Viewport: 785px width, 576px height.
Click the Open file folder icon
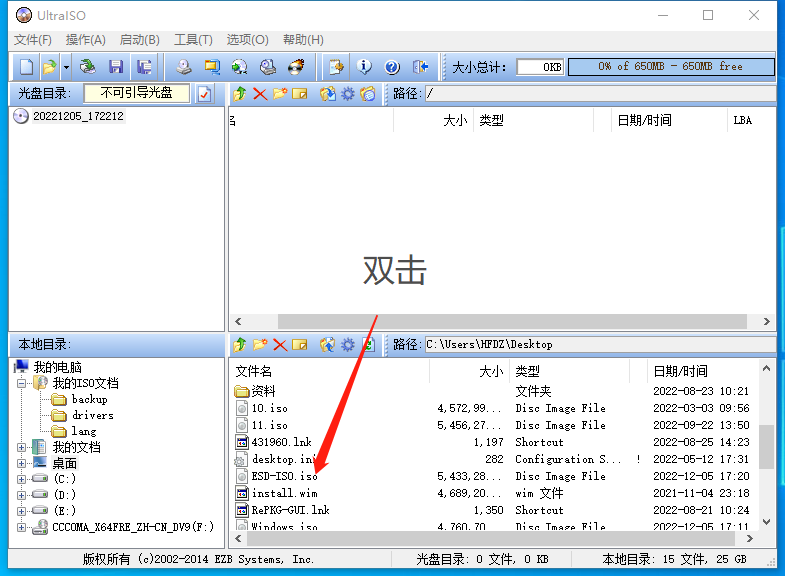[49, 67]
